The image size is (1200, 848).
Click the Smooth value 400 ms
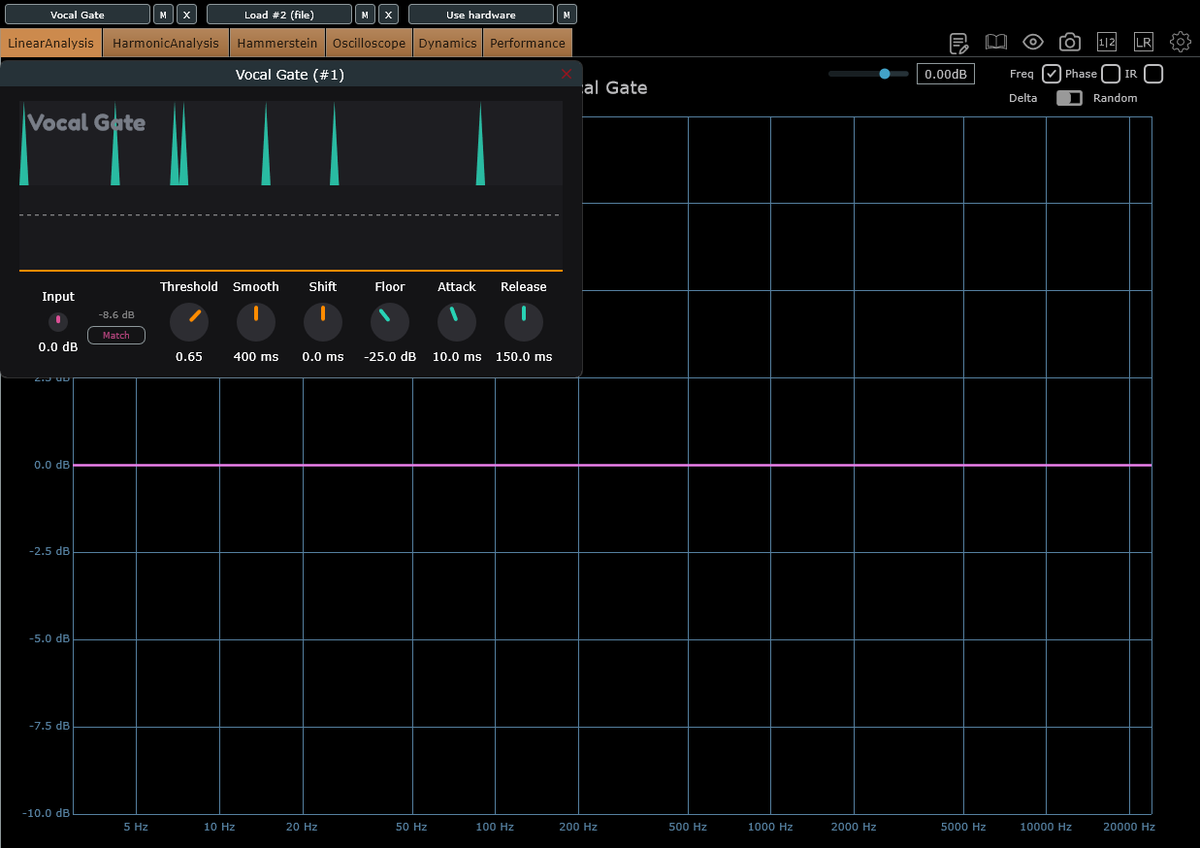tap(256, 357)
